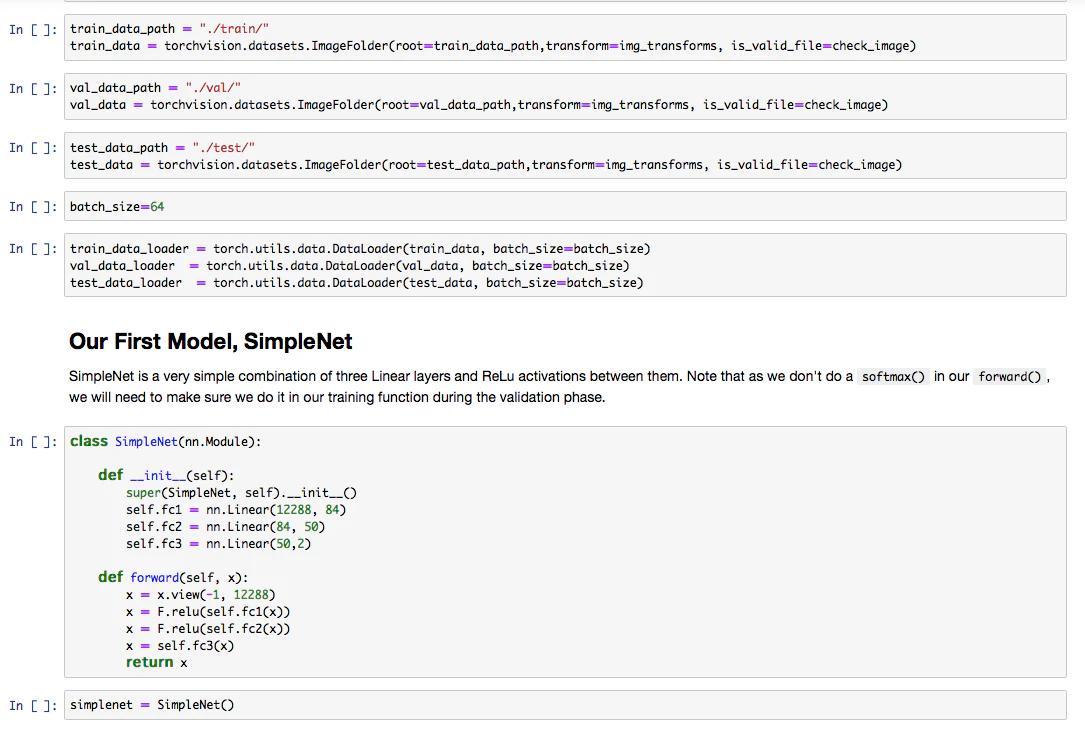Click the In [ ] prompt of the train_data cell
This screenshot has height=755, width=1085.
[x=33, y=29]
